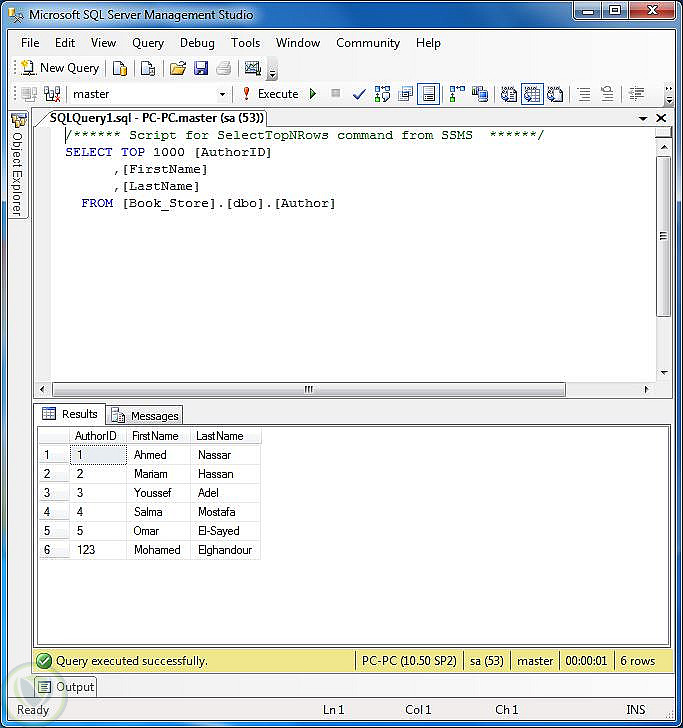Open the Query menu
The image size is (683, 728).
pyautogui.click(x=148, y=43)
